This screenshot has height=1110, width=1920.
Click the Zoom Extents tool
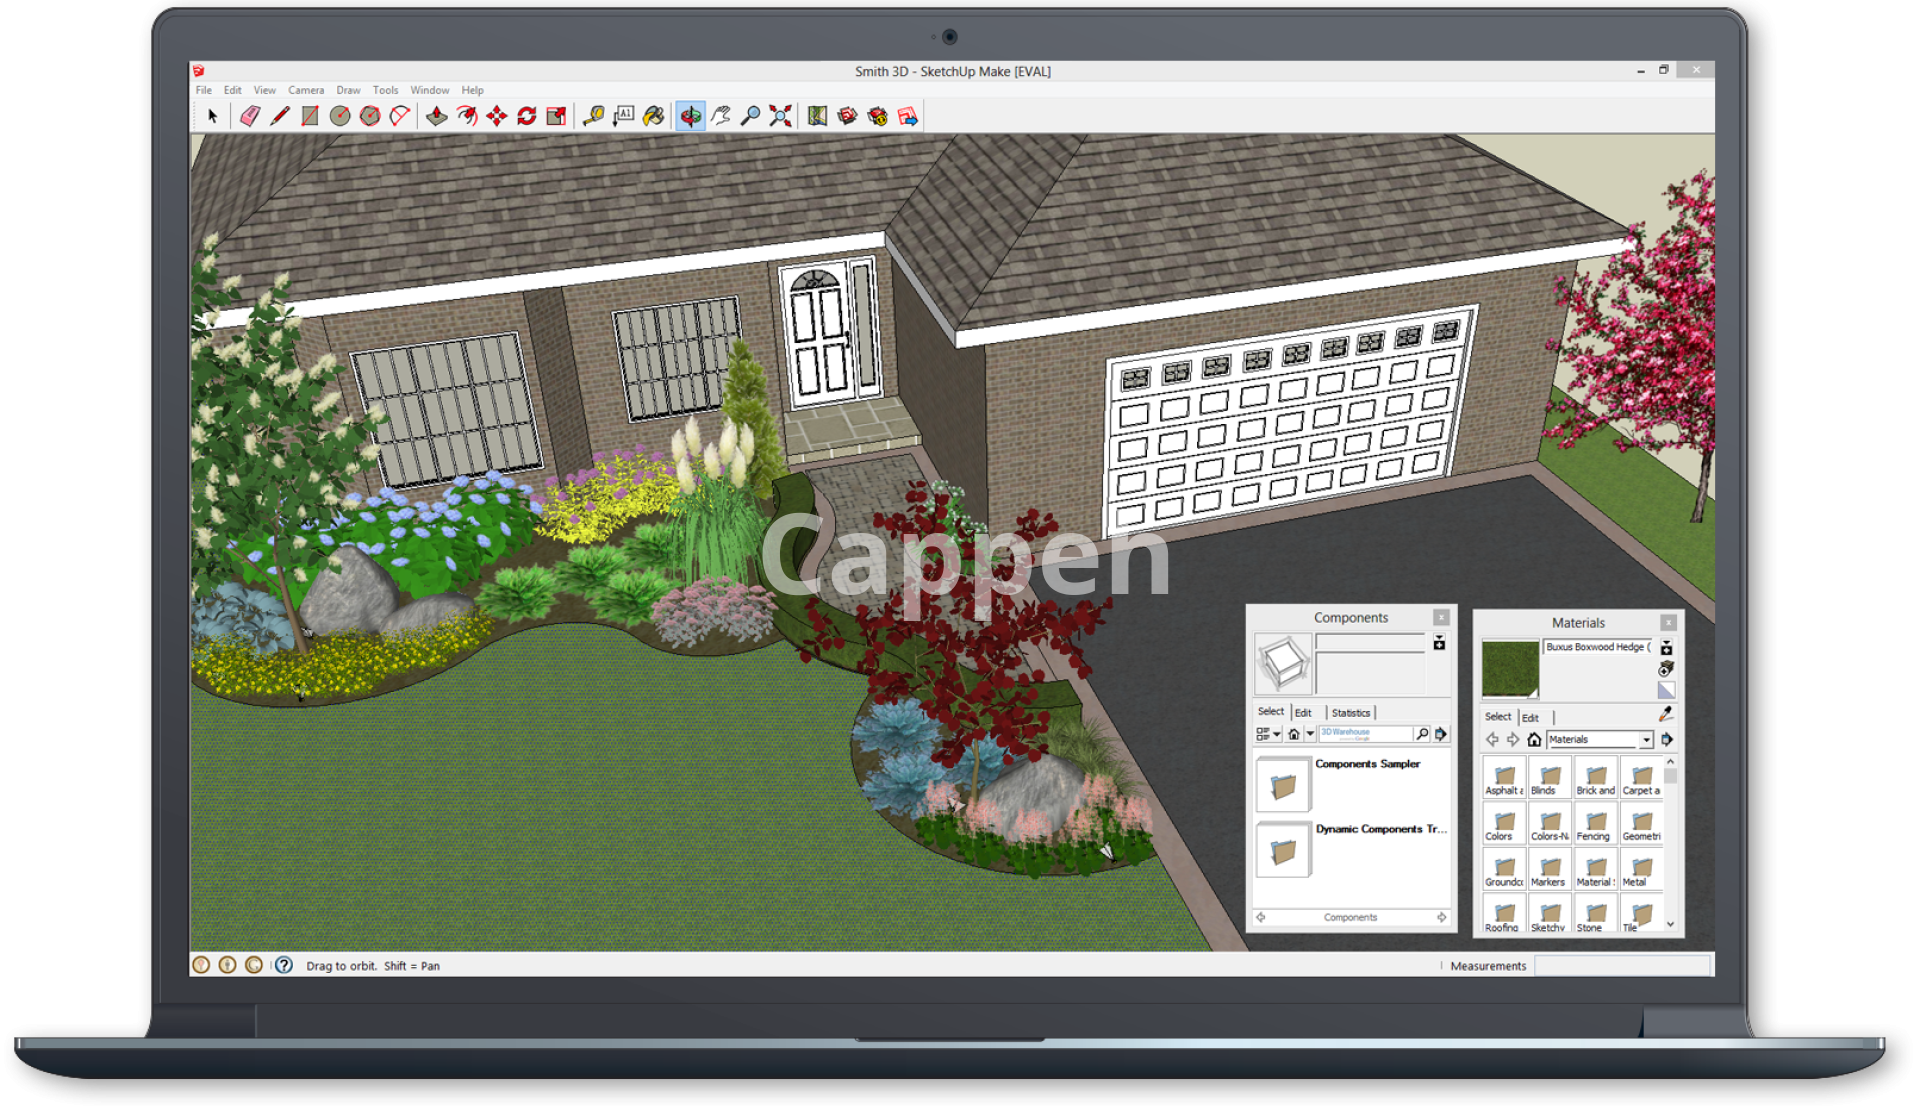coord(781,117)
